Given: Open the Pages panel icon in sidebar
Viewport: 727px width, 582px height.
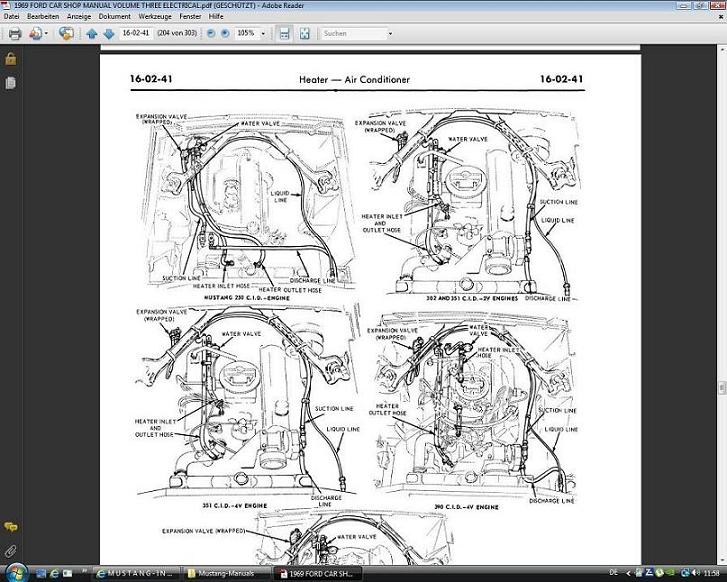Looking at the screenshot, I should pos(11,83).
